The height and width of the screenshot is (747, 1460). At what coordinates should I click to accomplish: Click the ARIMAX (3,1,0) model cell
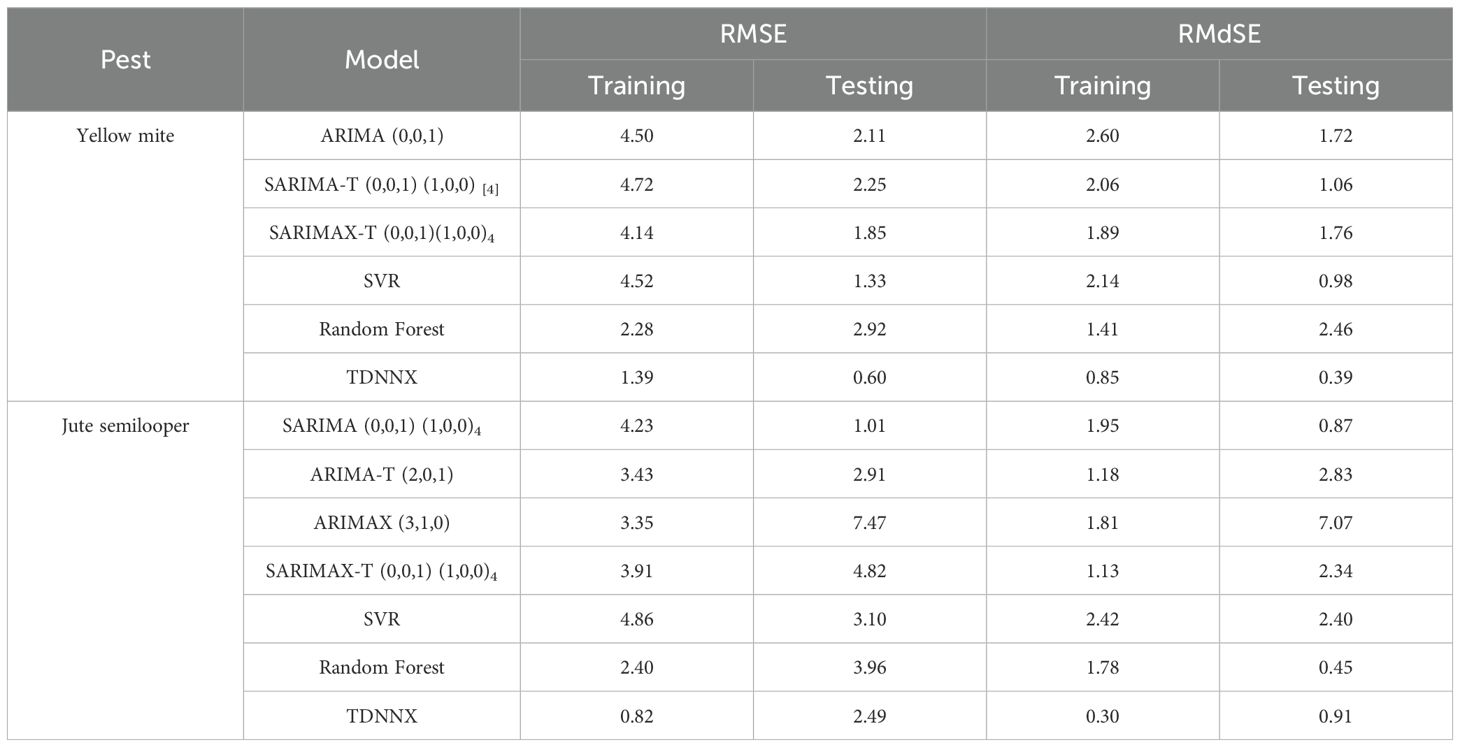click(381, 522)
